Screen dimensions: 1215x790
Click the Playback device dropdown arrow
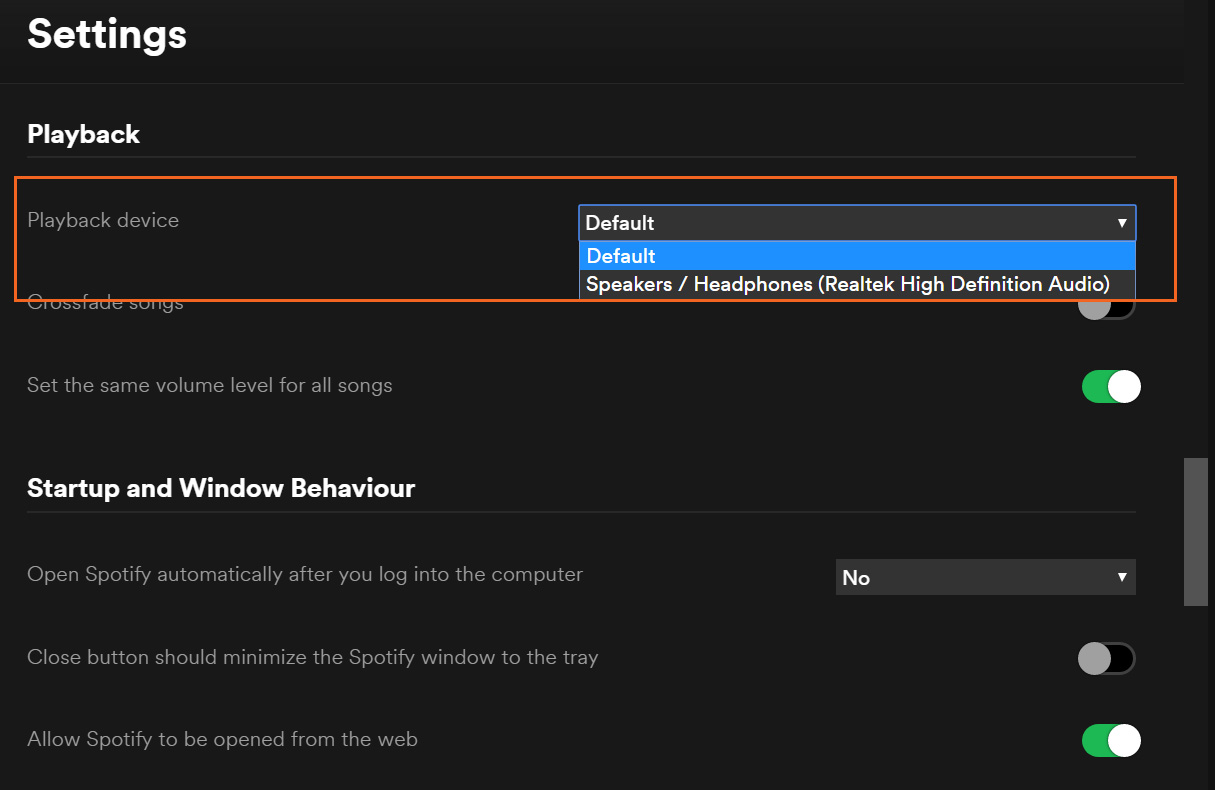[x=1122, y=223]
